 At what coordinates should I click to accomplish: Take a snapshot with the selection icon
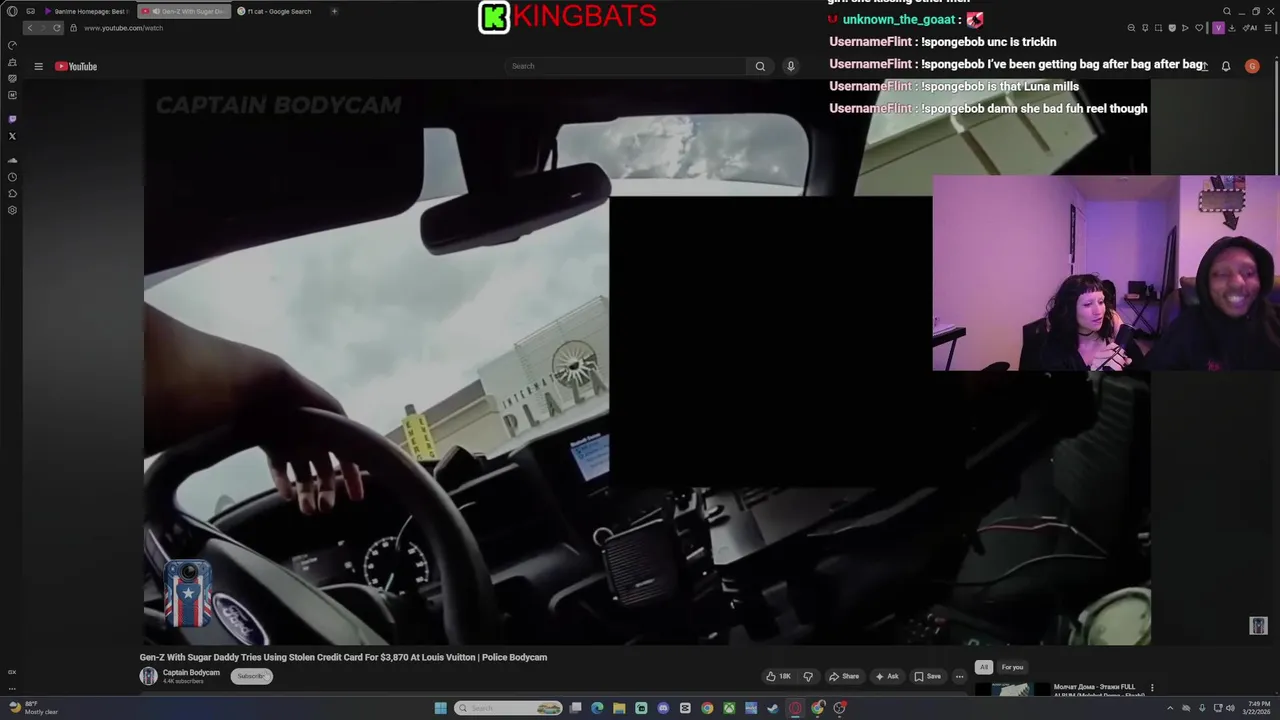1158,28
